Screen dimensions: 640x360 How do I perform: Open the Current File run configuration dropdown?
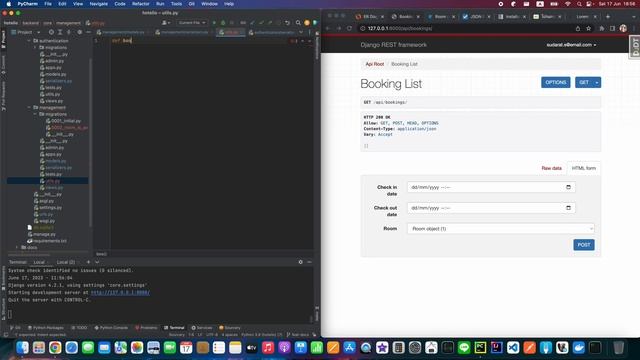[192, 23]
